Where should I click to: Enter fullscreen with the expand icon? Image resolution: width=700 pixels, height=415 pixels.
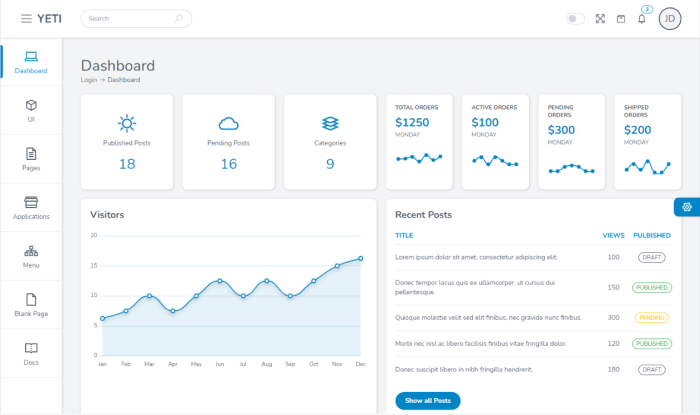point(600,19)
